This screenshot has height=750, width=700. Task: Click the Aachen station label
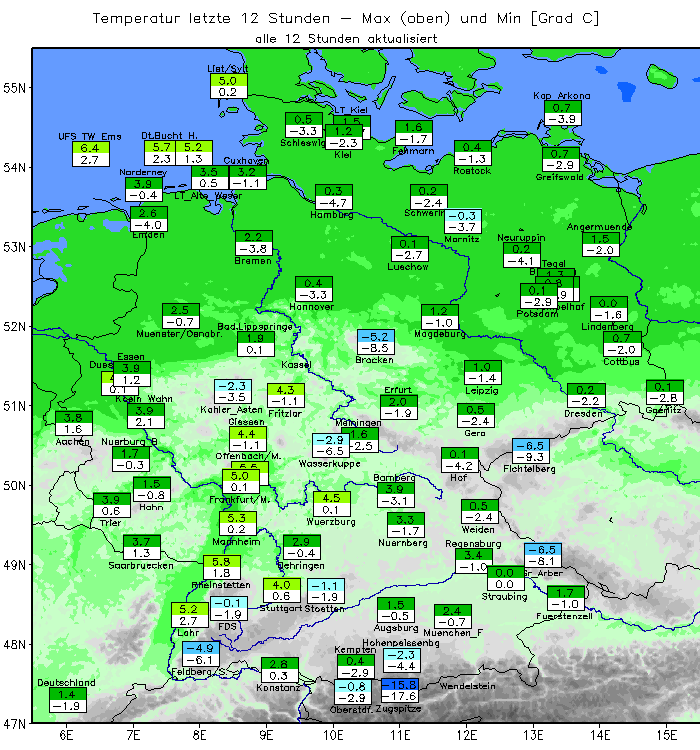tap(72, 442)
